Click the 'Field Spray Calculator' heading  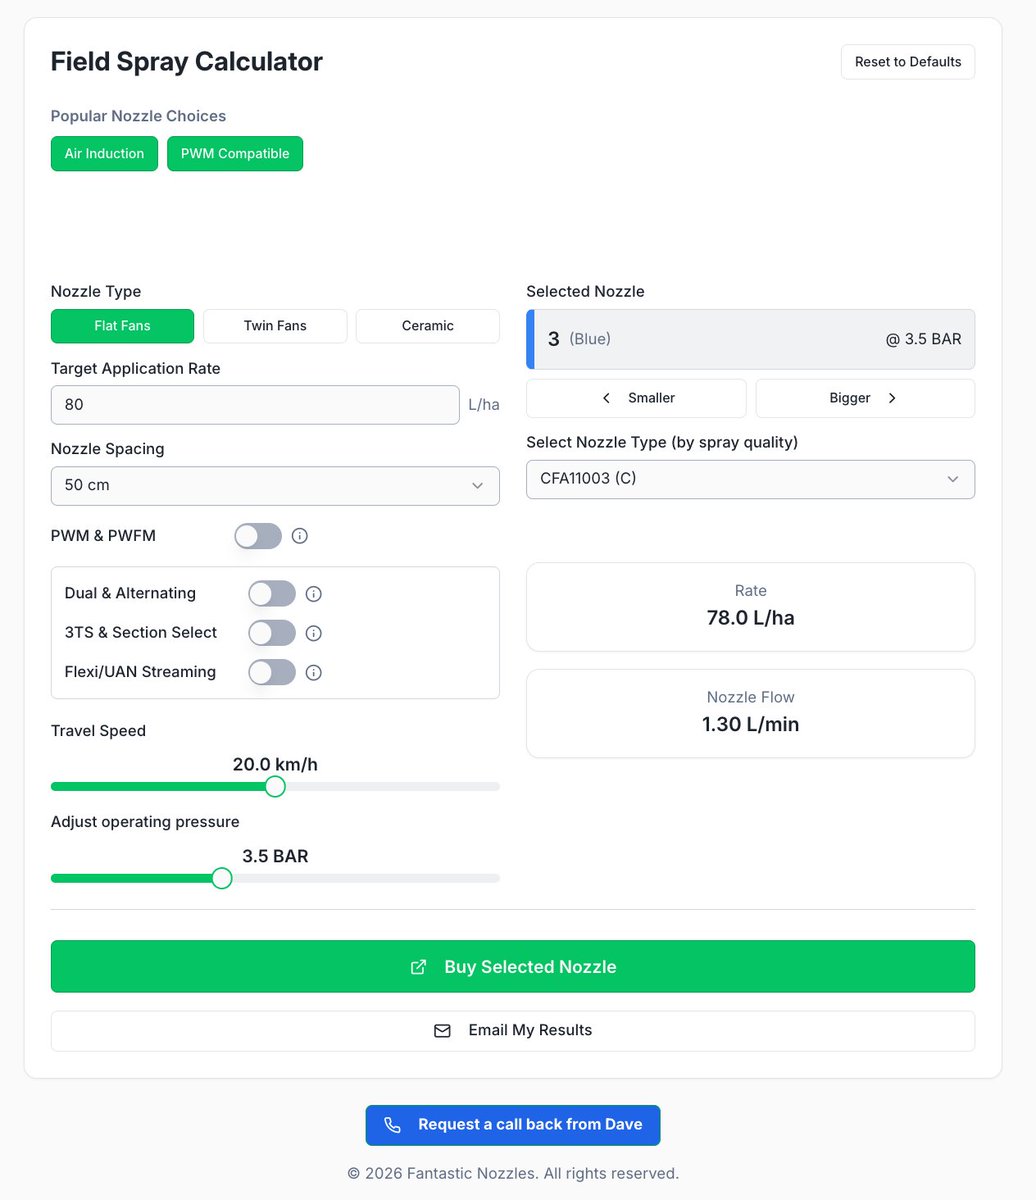tap(187, 61)
